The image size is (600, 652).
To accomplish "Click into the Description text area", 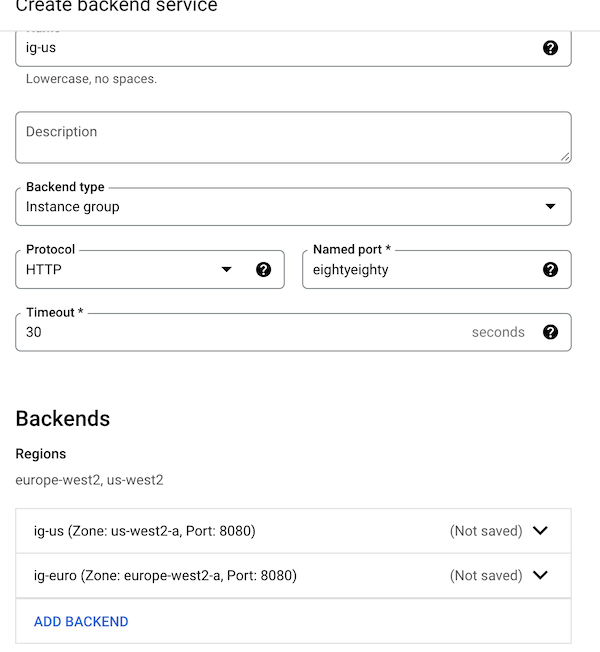I will coord(293,137).
